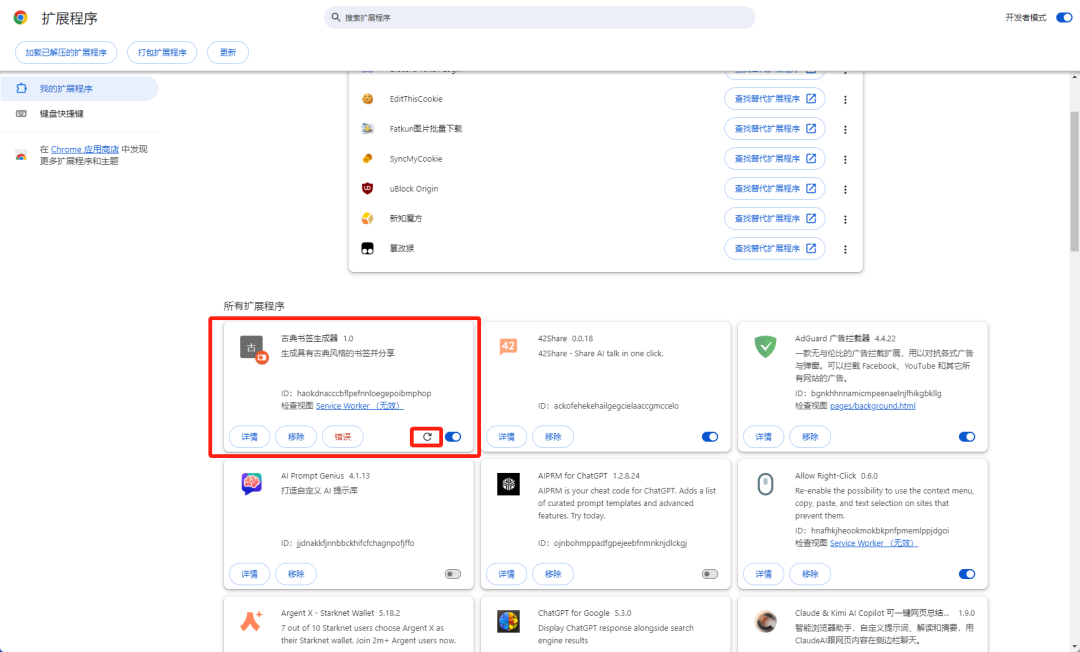Click 查找替代扩展程序 for 新知魔方
The height and width of the screenshot is (652, 1080).
[x=775, y=218]
